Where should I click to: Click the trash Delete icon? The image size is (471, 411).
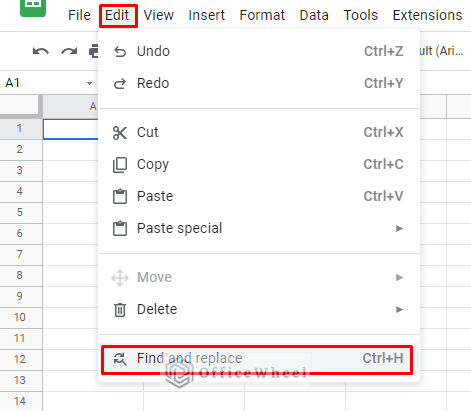[120, 310]
